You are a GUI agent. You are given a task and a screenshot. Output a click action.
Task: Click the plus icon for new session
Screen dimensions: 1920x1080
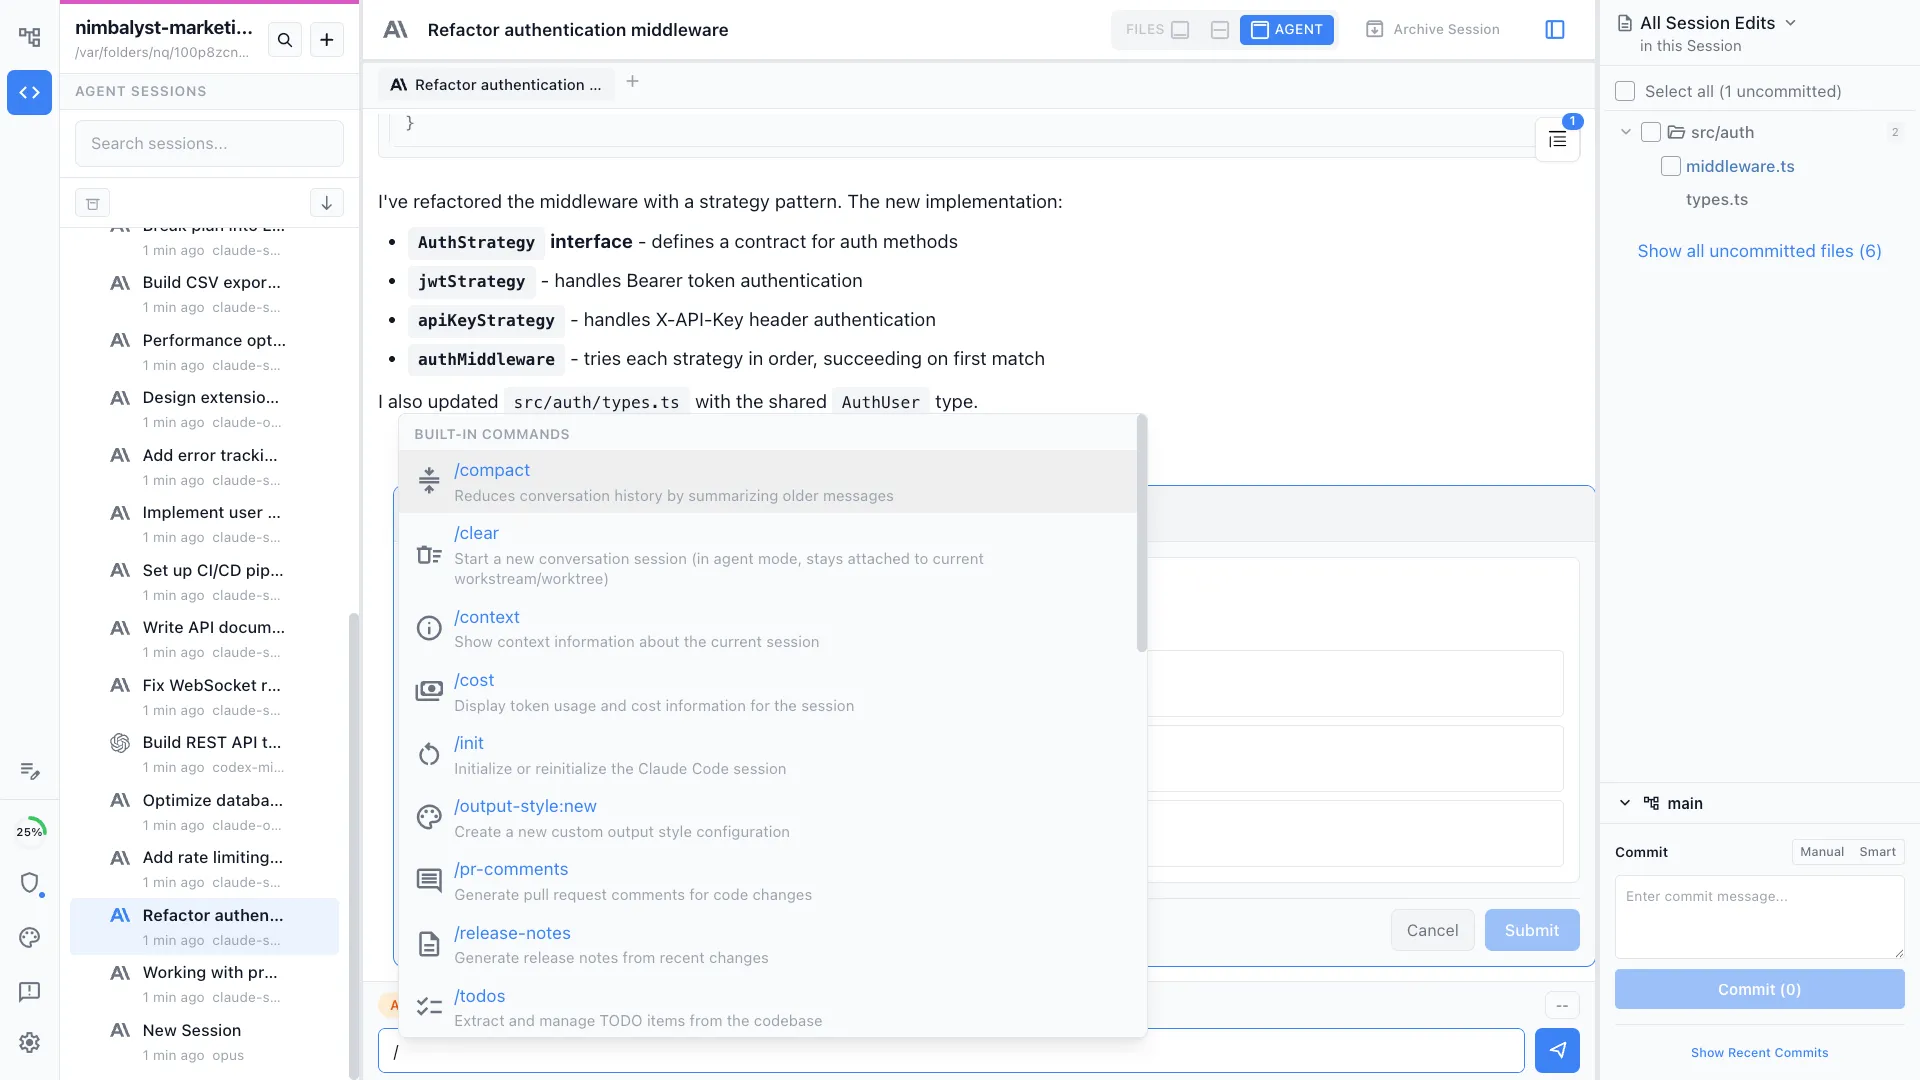[x=327, y=40]
